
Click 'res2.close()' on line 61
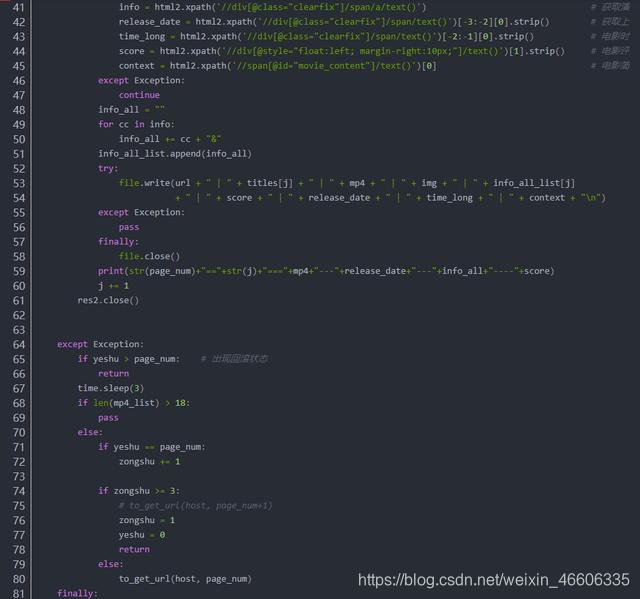coord(108,300)
